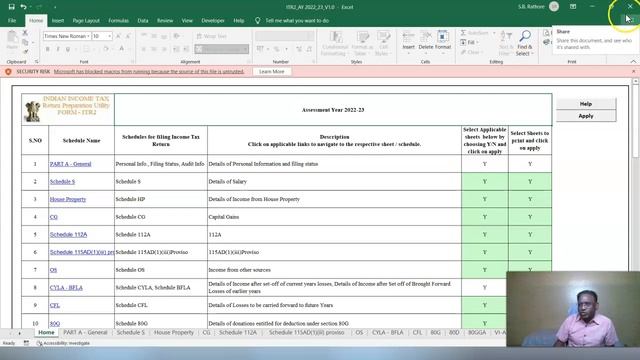Click the macro recording icon in the status bar
This screenshot has height=360, width=640.
pyautogui.click(x=26, y=343)
